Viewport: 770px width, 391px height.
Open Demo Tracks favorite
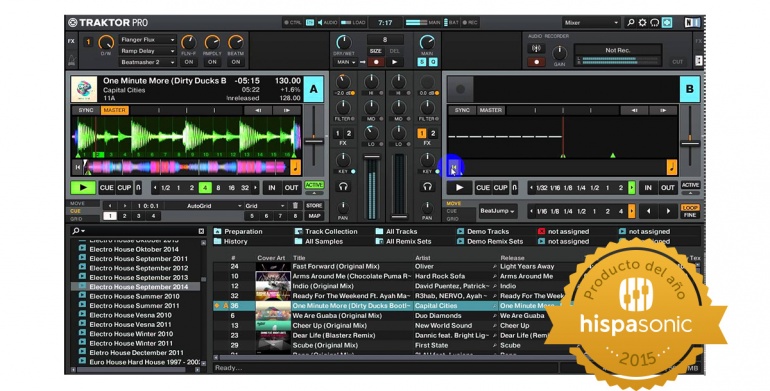point(483,231)
